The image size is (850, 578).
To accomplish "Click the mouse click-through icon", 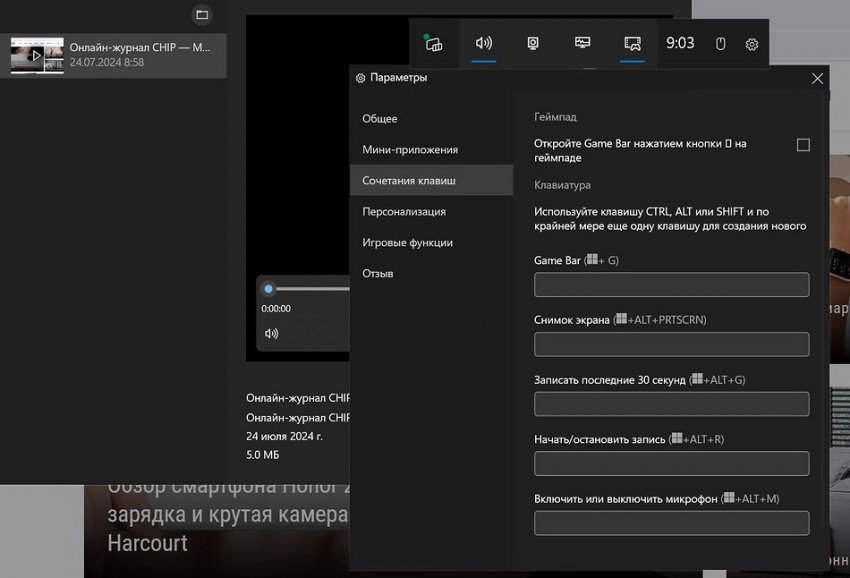I will point(720,44).
